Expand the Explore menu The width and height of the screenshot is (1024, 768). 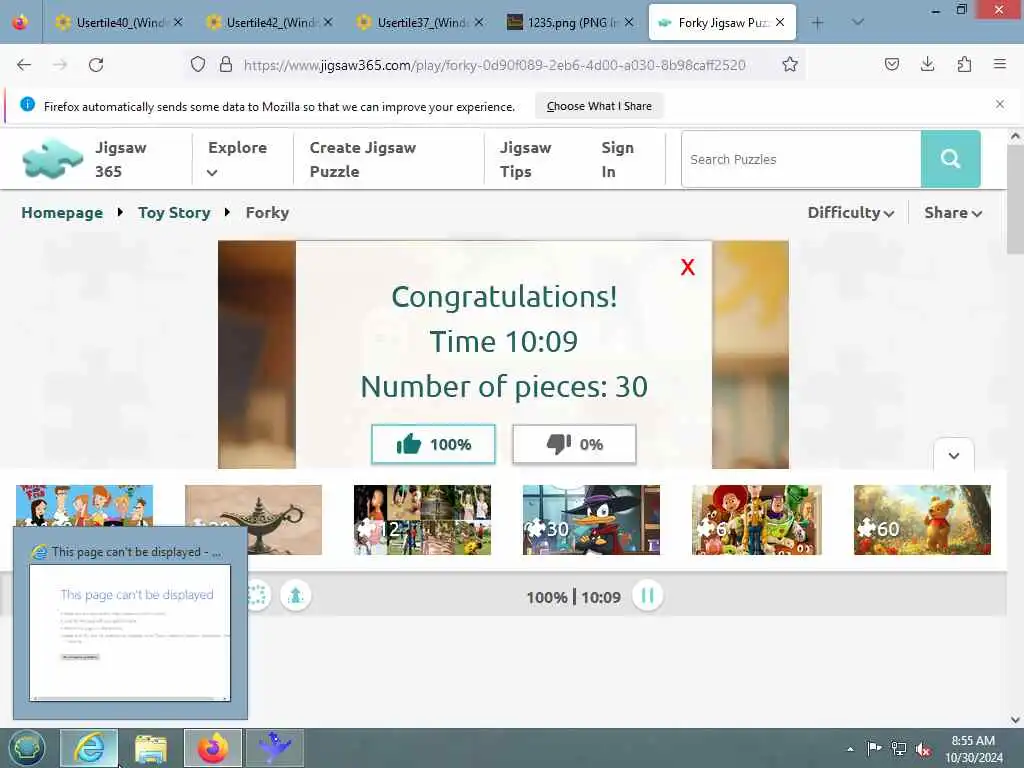coord(237,159)
